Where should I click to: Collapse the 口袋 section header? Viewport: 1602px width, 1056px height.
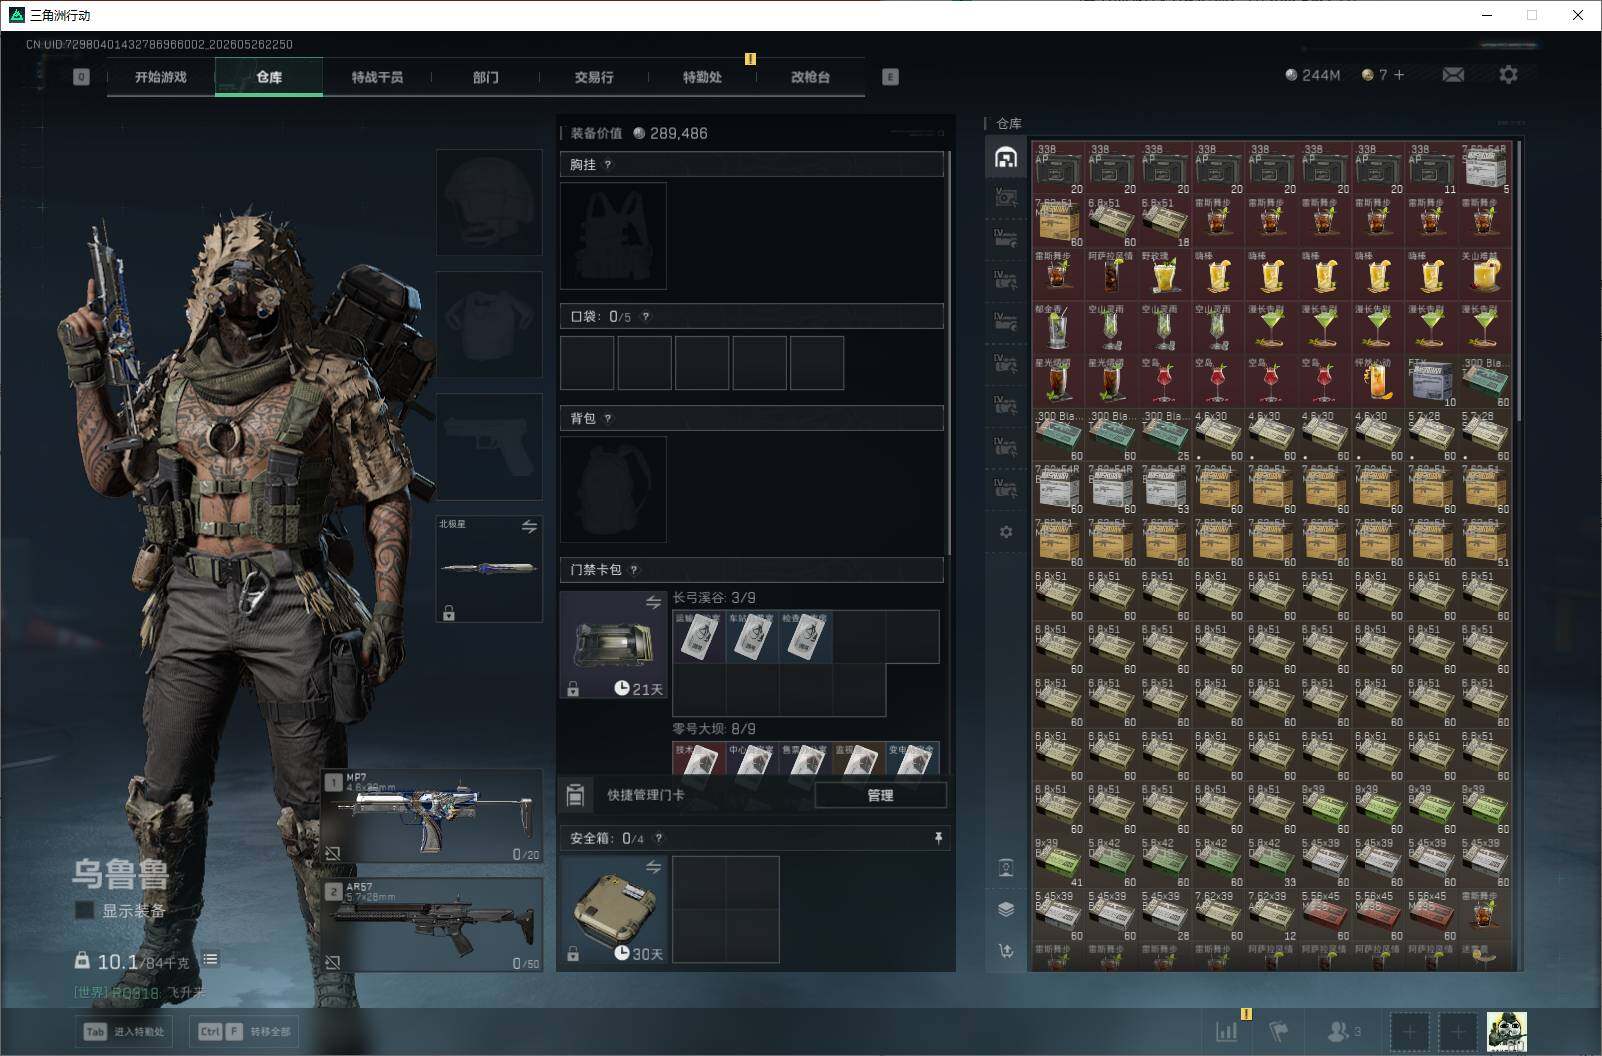(751, 317)
